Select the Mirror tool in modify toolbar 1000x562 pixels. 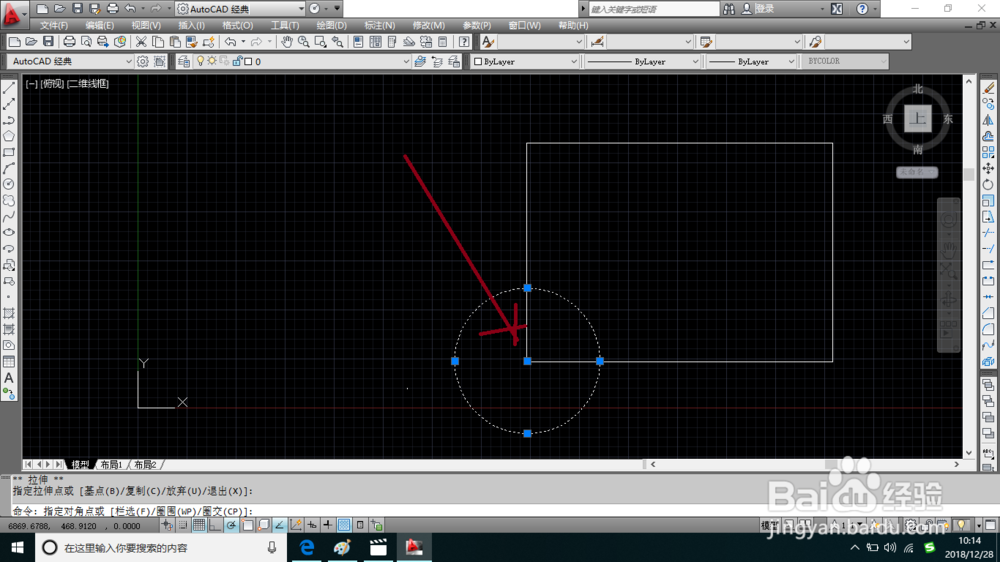tap(988, 120)
